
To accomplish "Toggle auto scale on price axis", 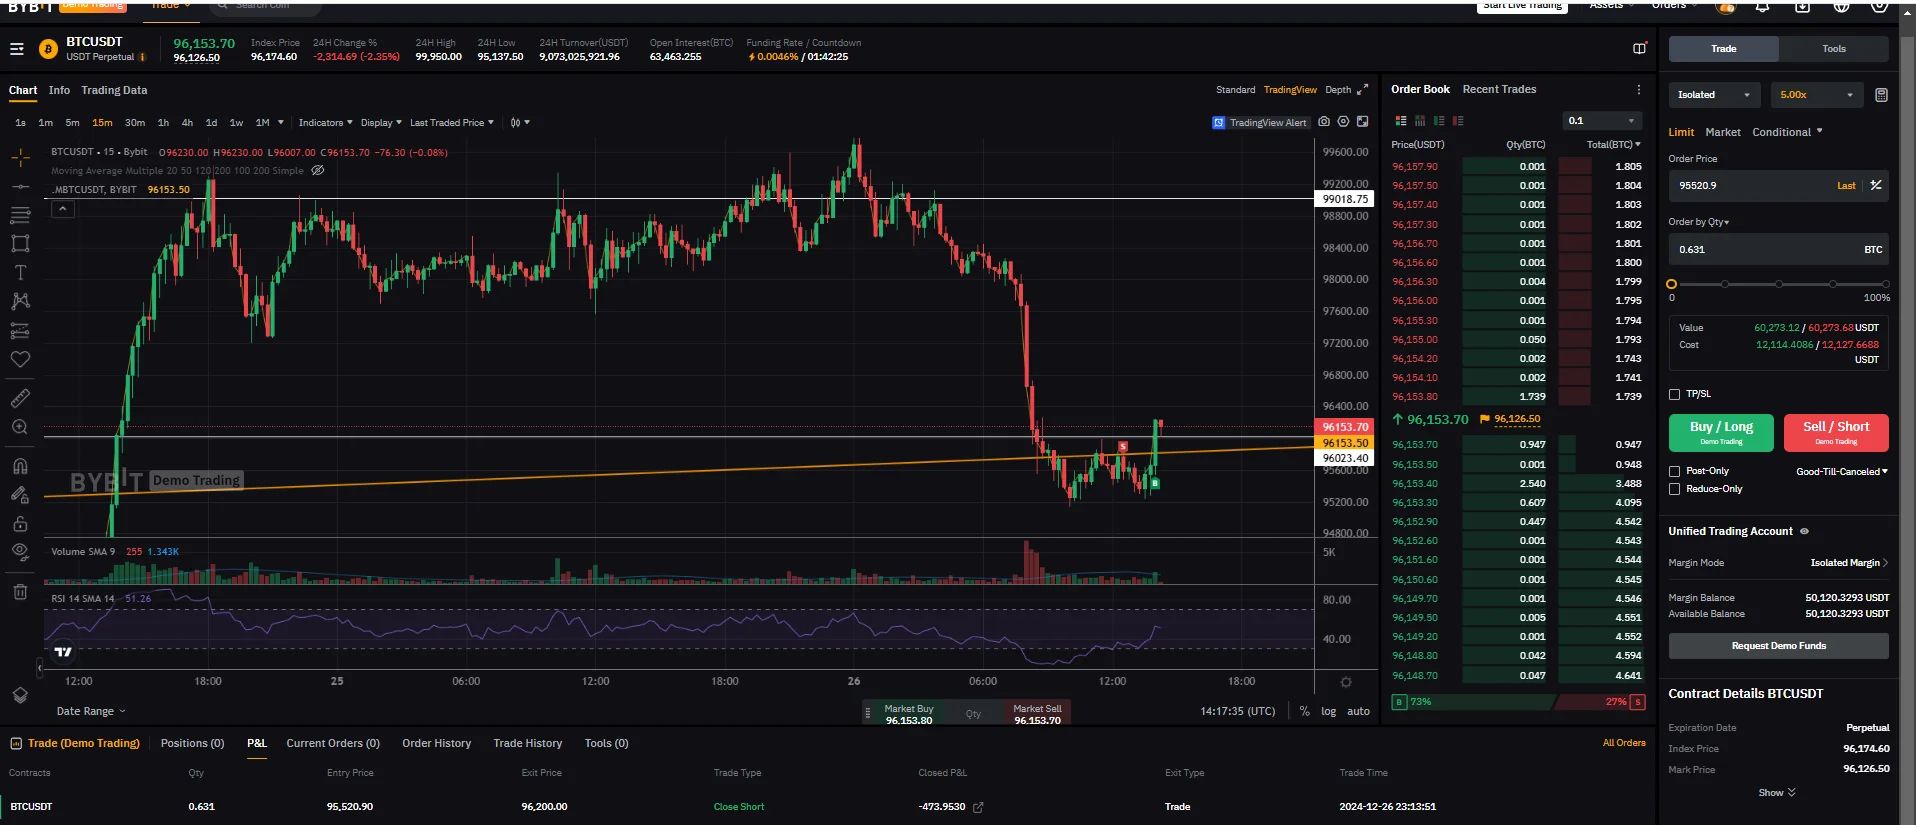I will pyautogui.click(x=1358, y=711).
